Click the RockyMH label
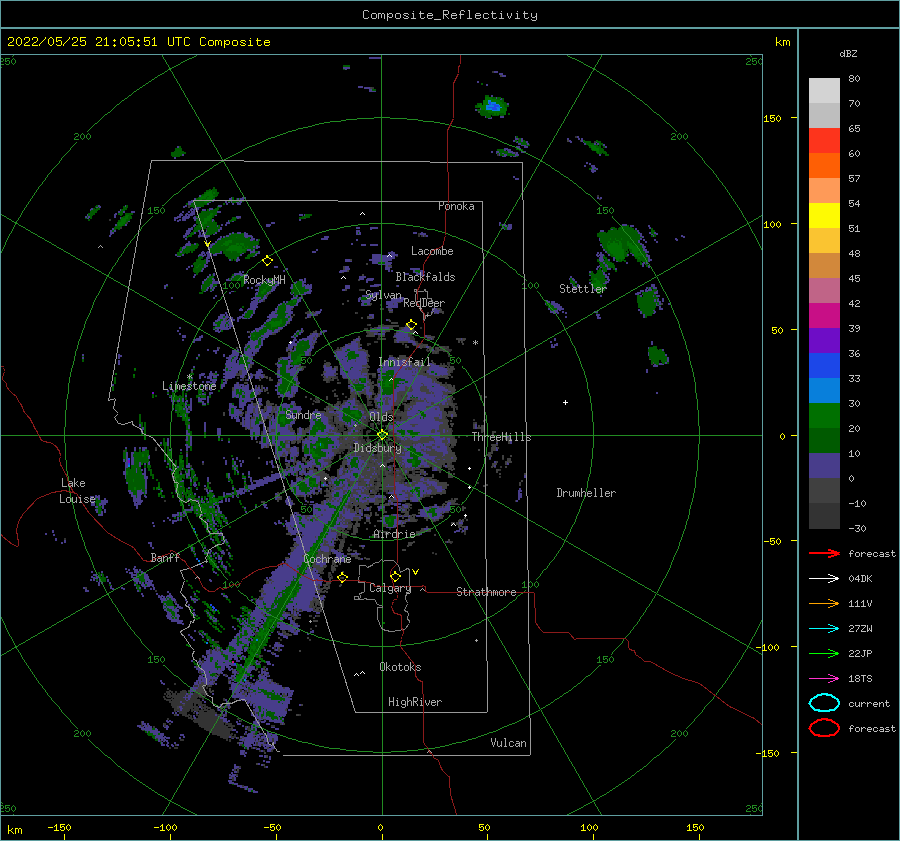The image size is (900, 841). [x=264, y=280]
